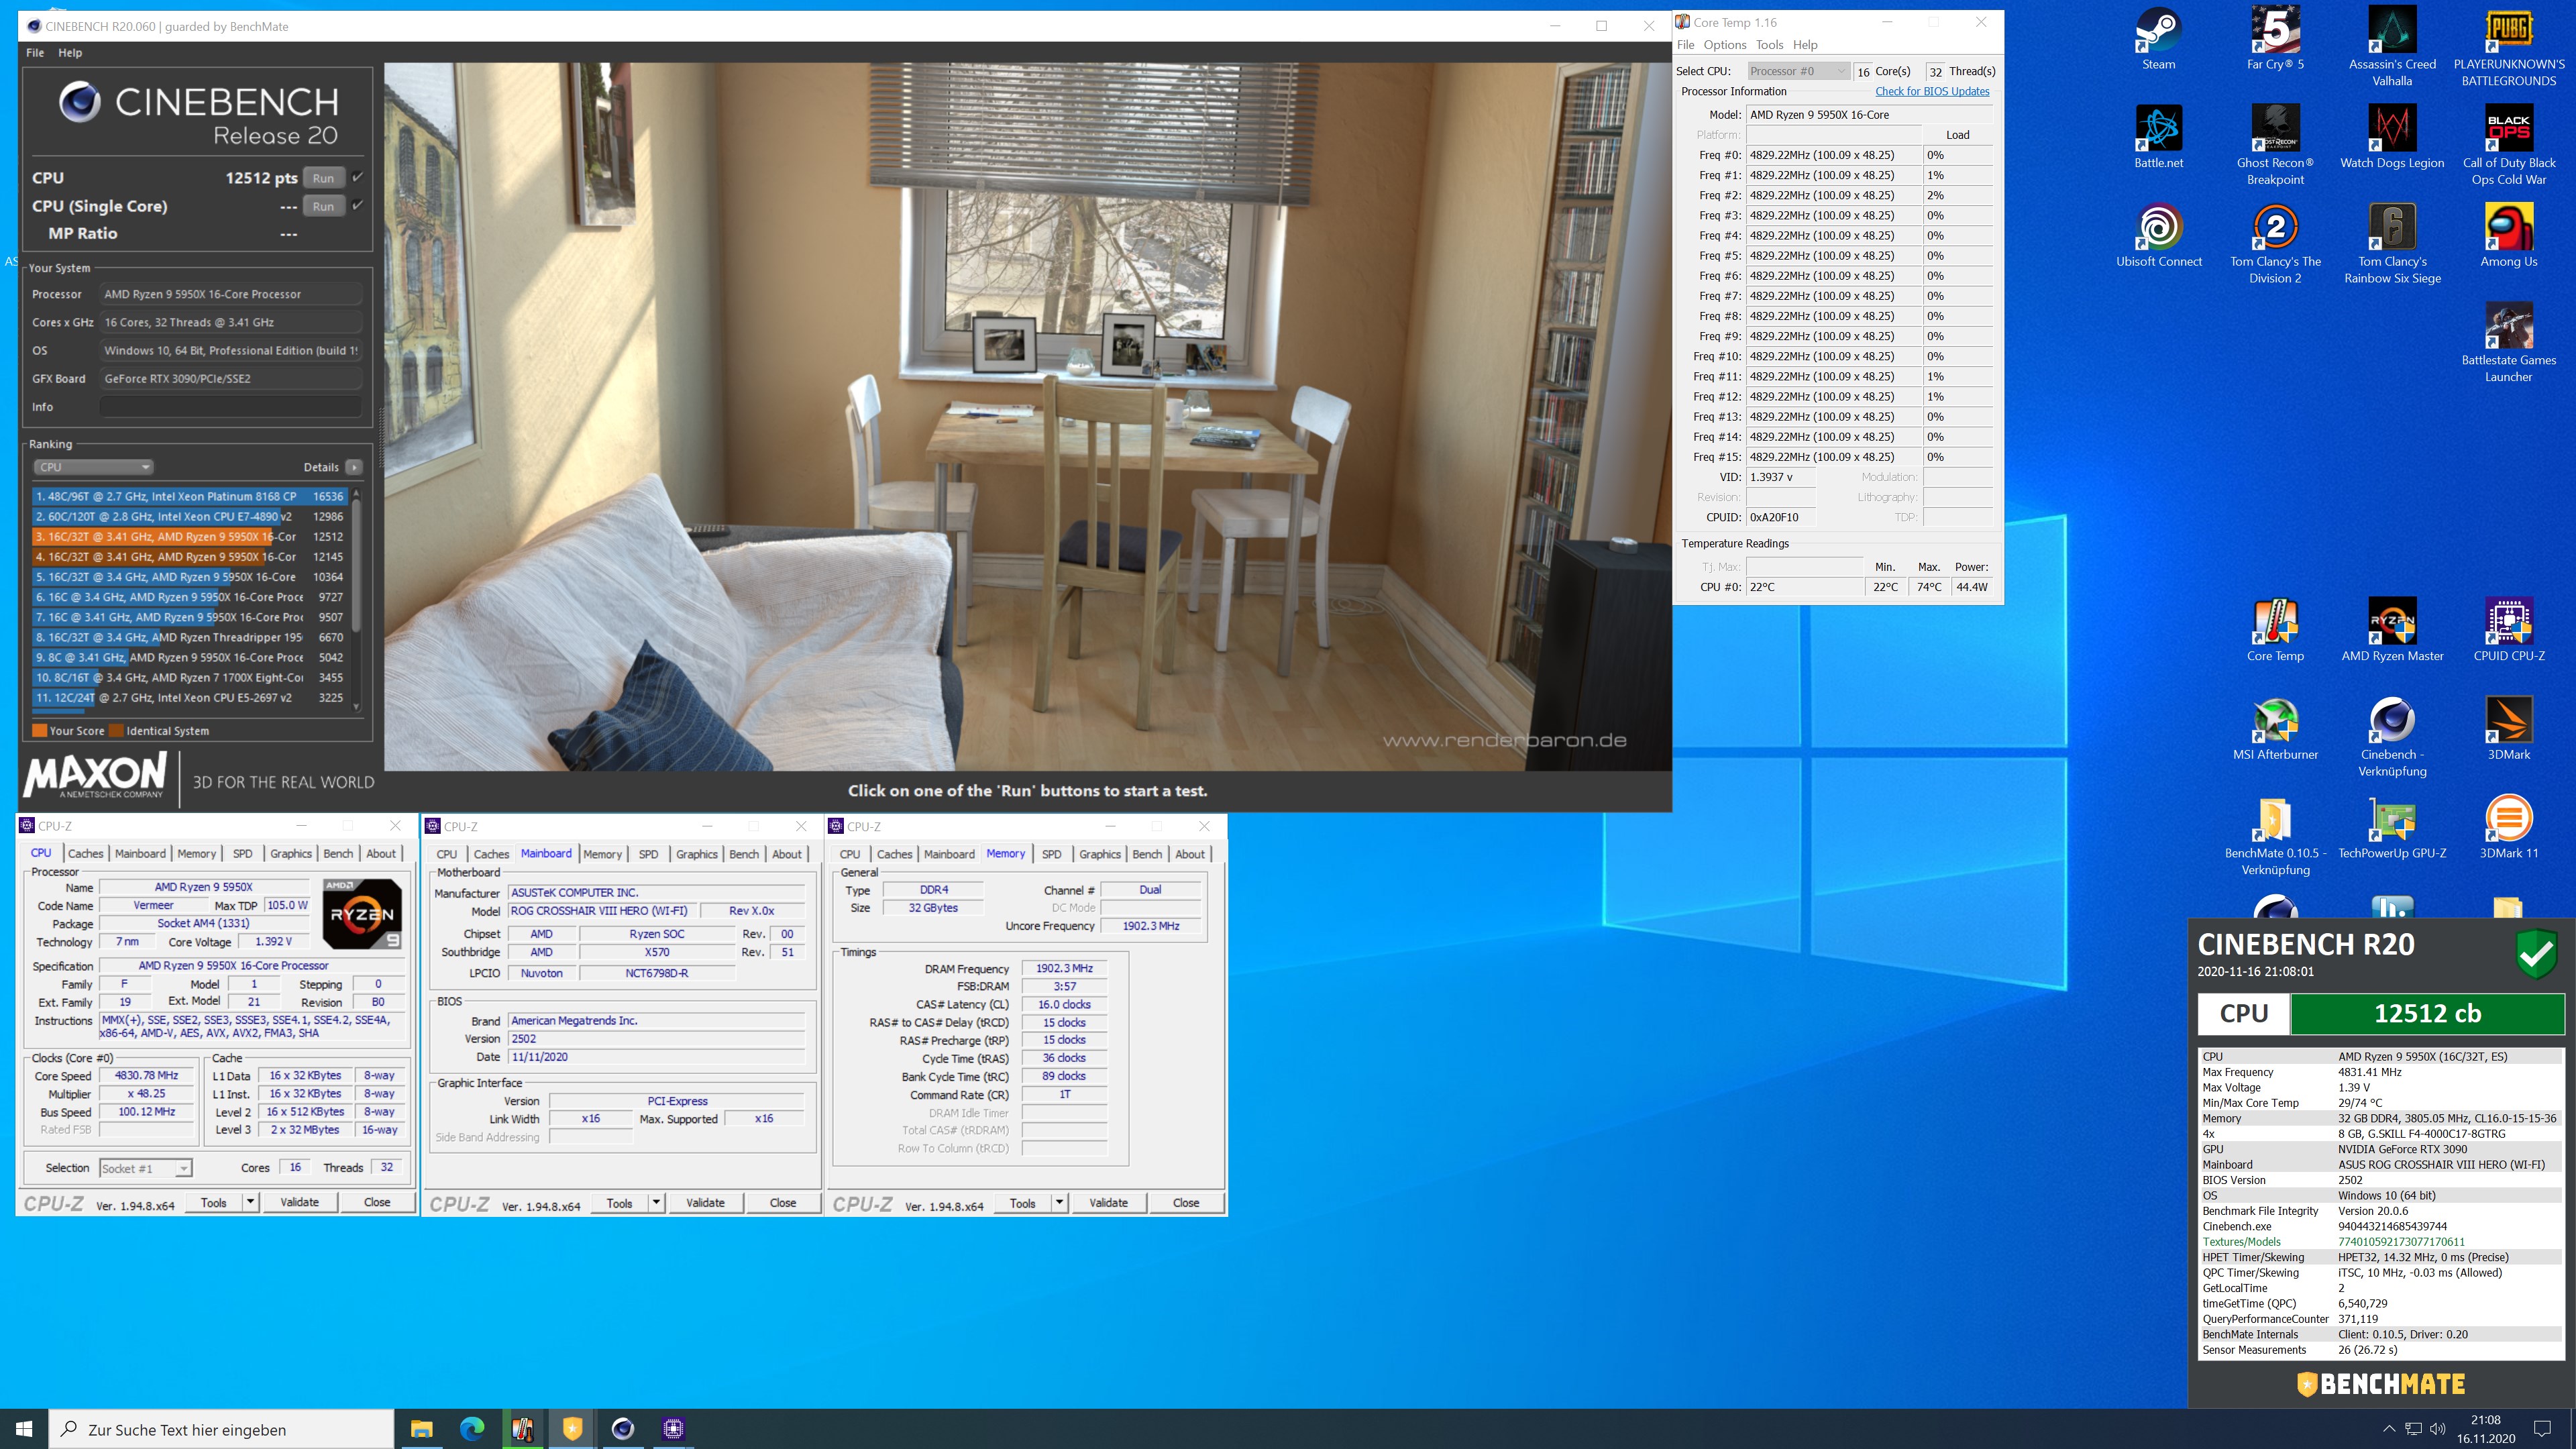
Task: Click Validate in CPU-Z CPU window
Action: [299, 1202]
